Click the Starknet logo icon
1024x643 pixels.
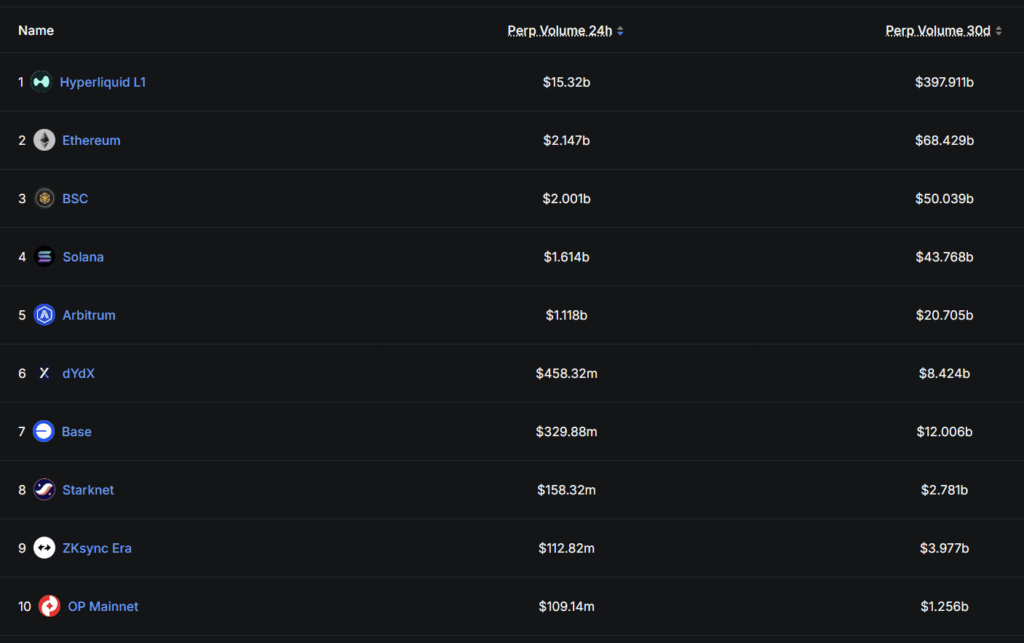tap(44, 490)
